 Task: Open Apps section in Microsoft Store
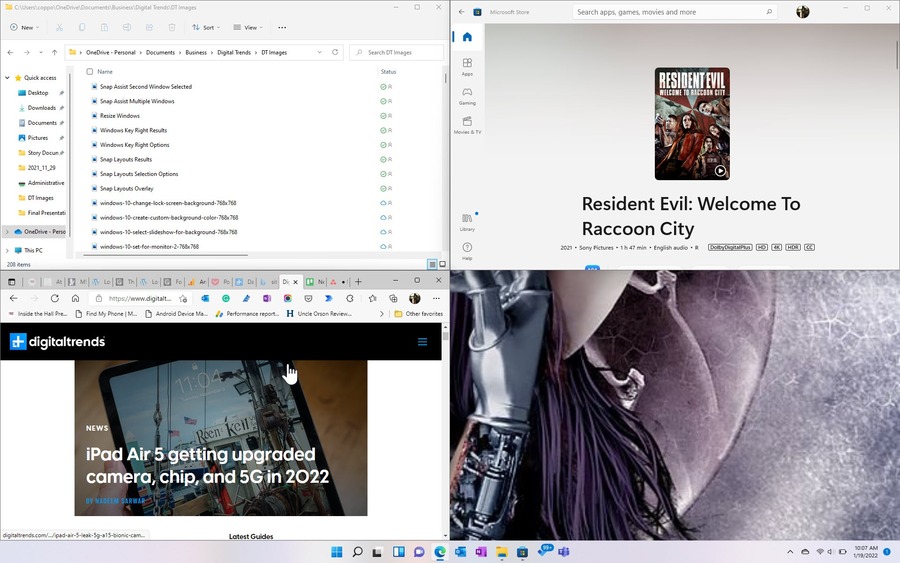[x=467, y=66]
